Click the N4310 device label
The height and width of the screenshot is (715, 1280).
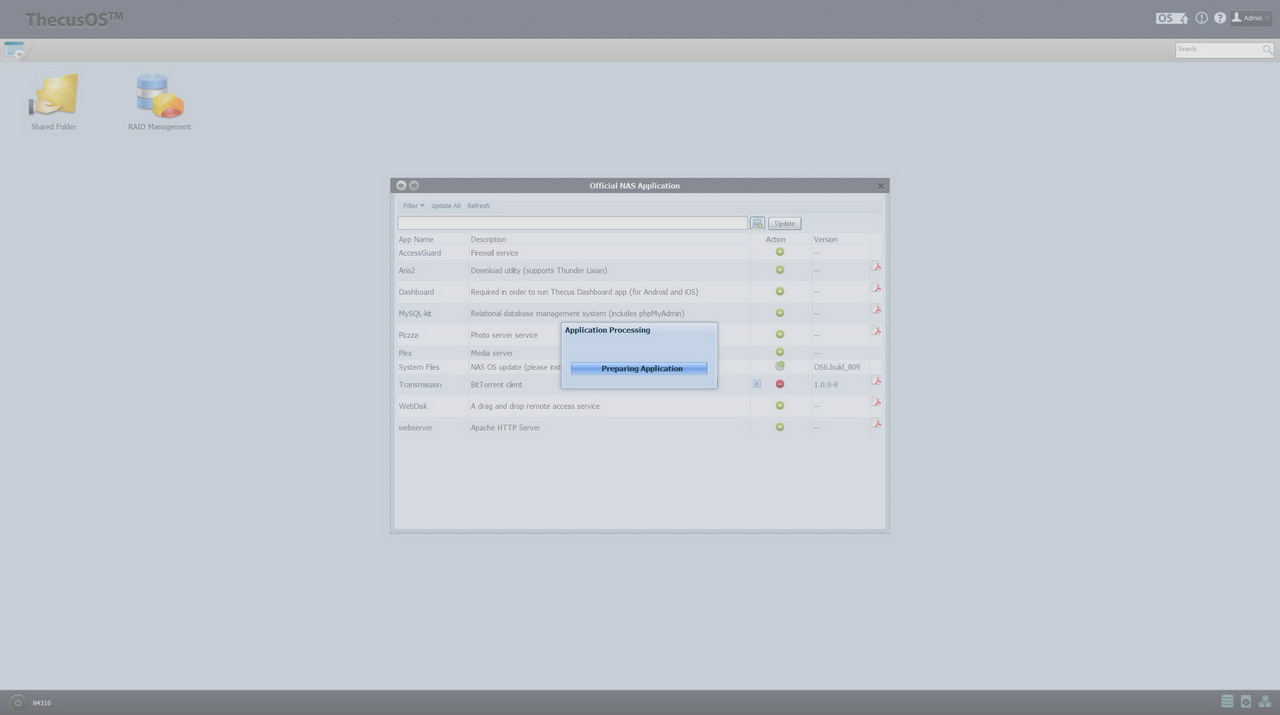(41, 703)
